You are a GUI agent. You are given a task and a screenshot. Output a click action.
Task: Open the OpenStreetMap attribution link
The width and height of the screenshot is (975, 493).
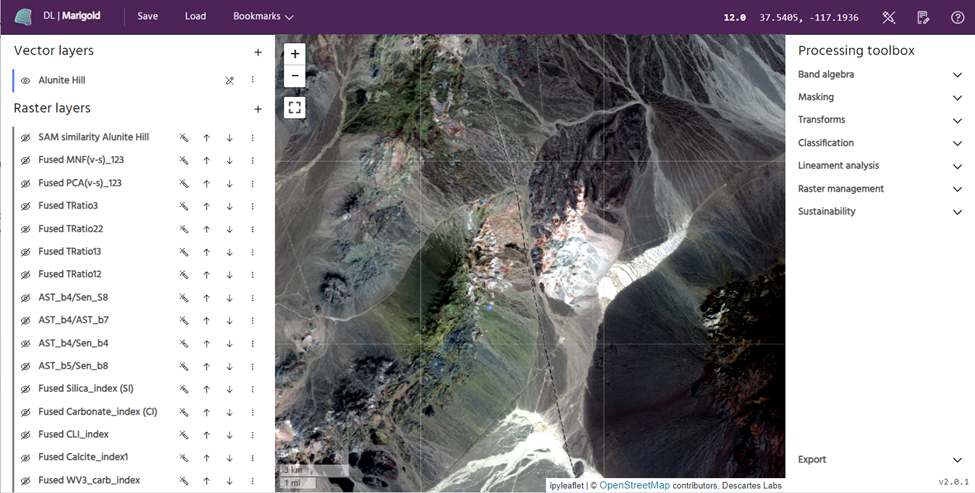click(634, 486)
